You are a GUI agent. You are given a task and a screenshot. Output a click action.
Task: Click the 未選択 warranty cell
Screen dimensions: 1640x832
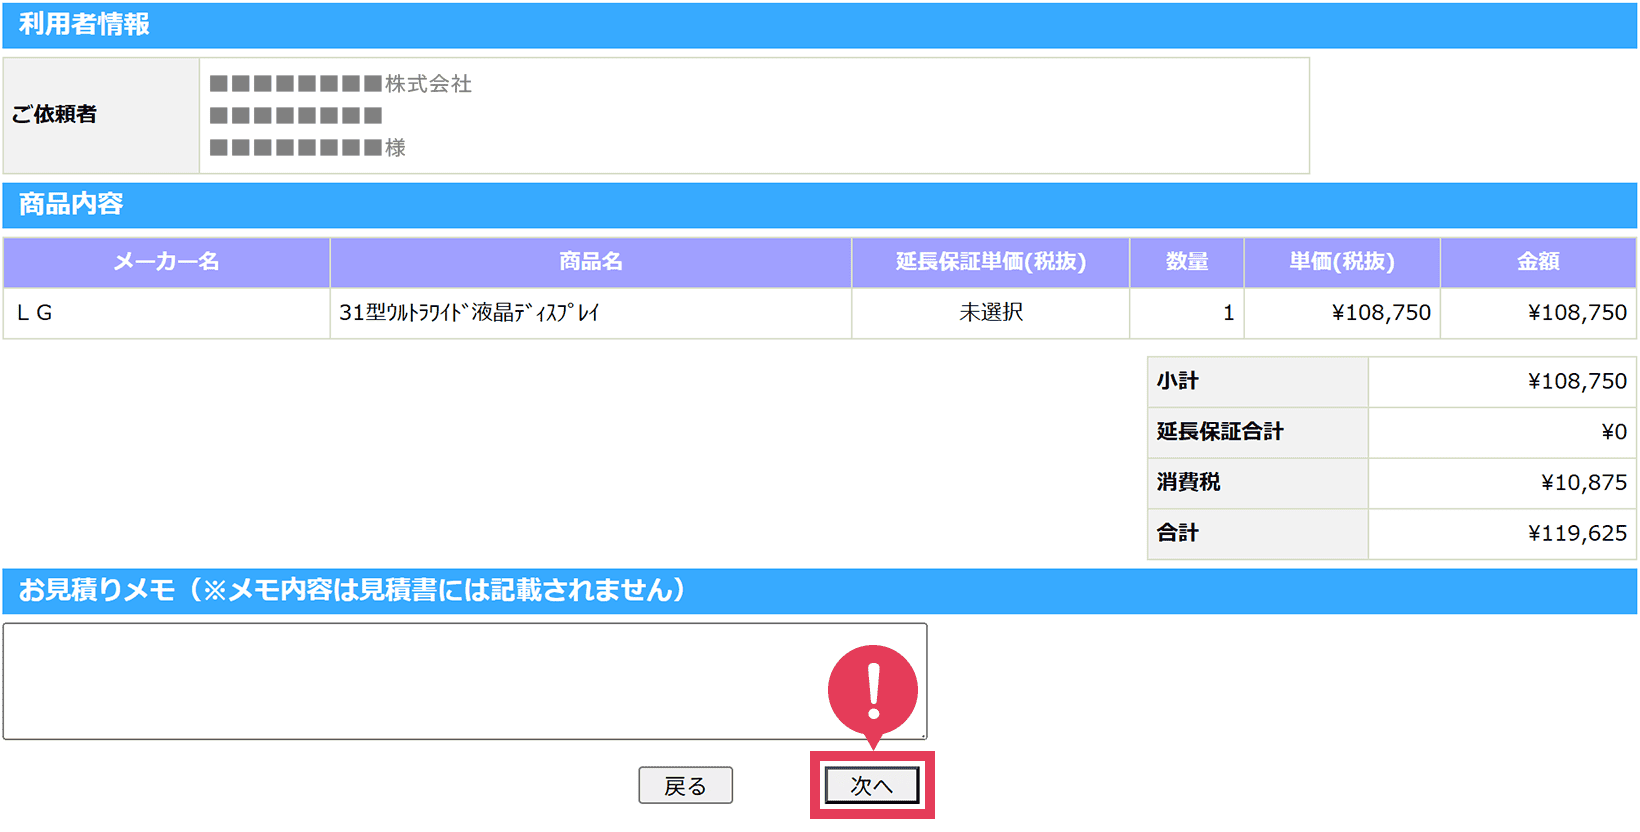click(x=991, y=313)
